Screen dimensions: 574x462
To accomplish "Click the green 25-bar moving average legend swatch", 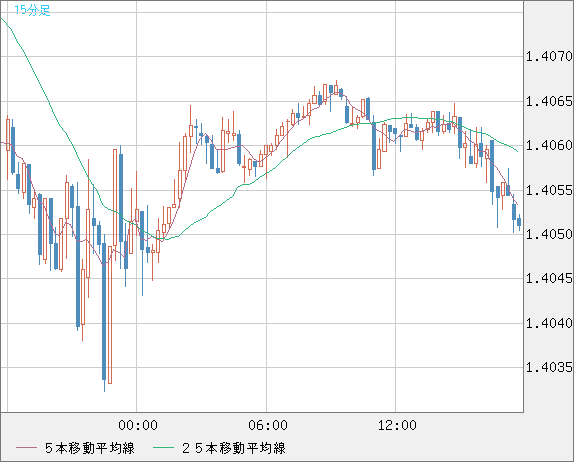I will coord(163,448).
